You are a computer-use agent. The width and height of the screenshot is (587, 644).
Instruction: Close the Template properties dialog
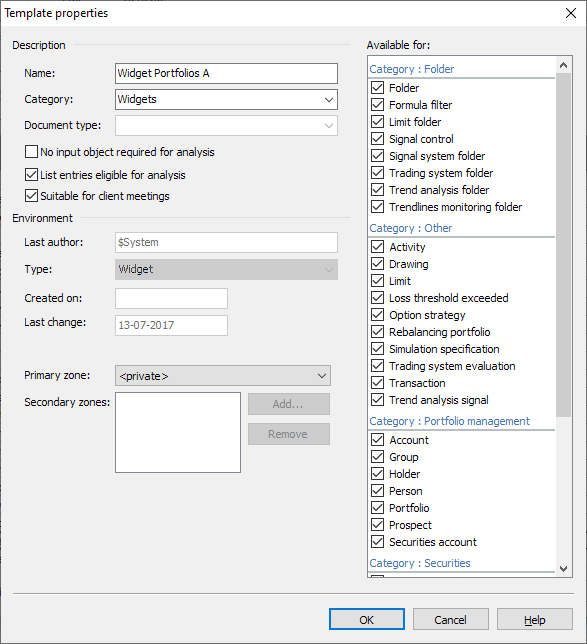(571, 13)
